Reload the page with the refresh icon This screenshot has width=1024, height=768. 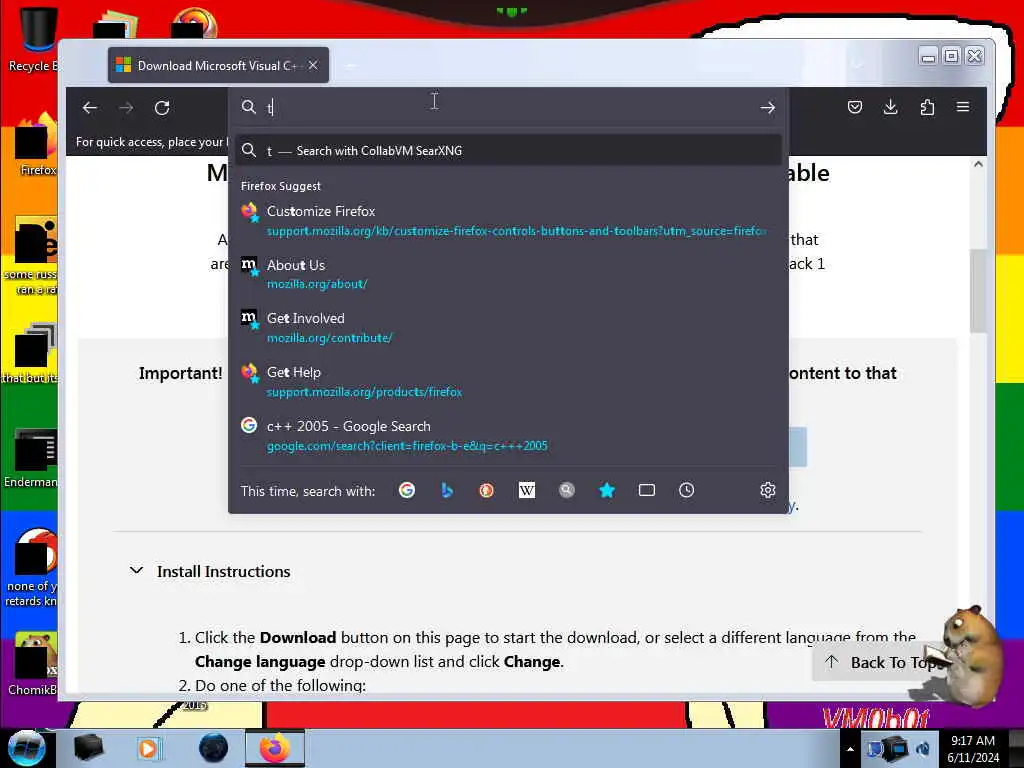click(162, 108)
